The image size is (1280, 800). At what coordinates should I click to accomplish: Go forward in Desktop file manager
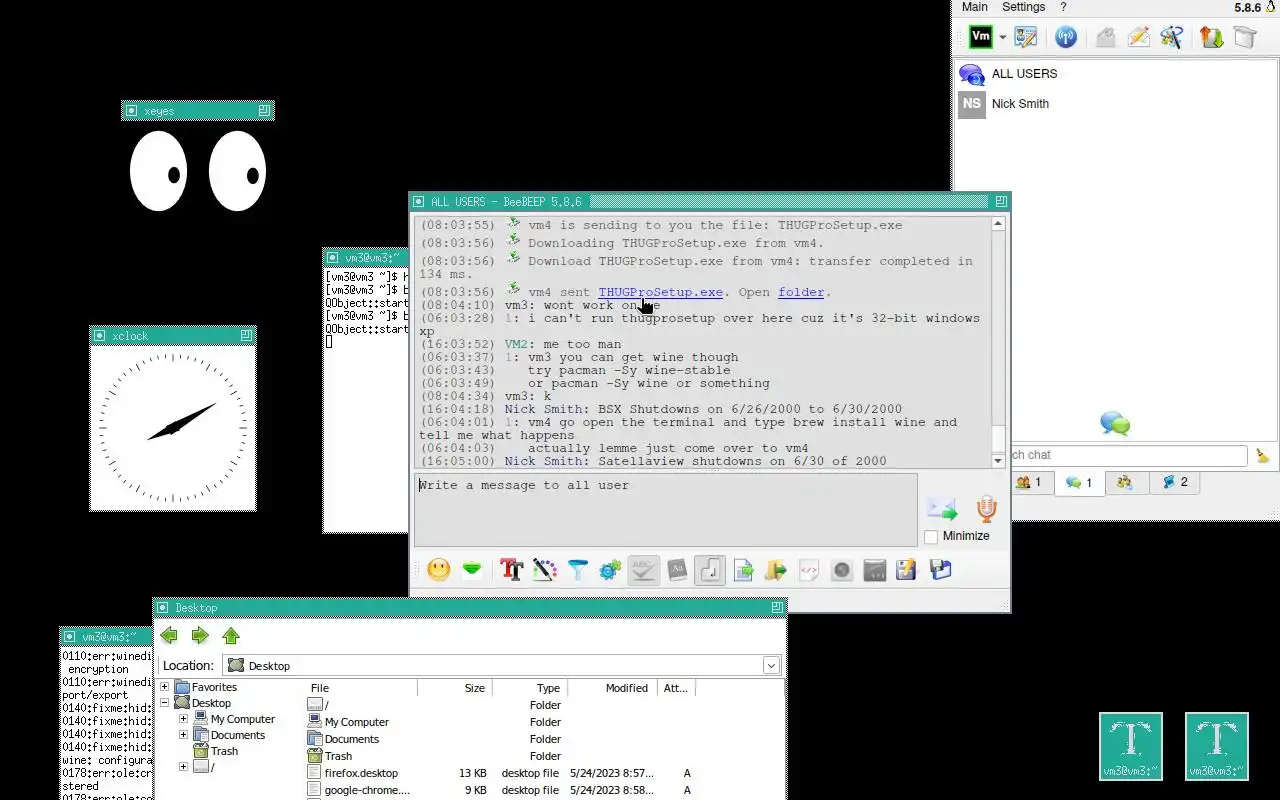pos(200,636)
